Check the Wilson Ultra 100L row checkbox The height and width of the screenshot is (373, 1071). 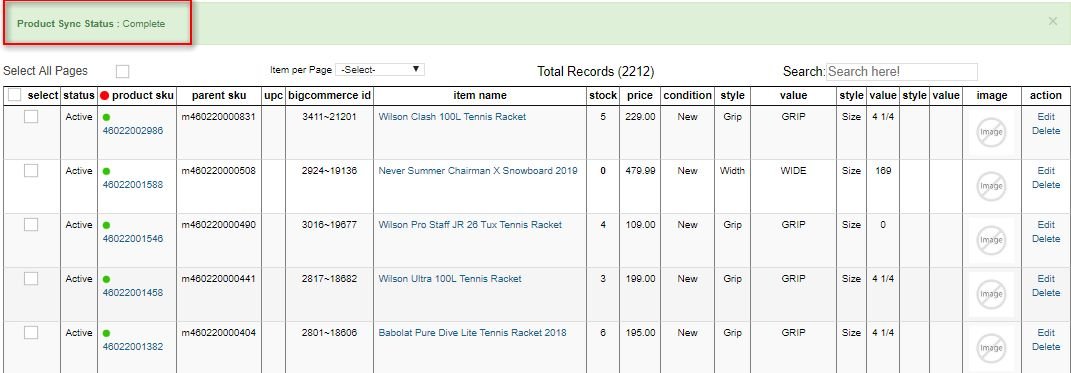tap(31, 279)
